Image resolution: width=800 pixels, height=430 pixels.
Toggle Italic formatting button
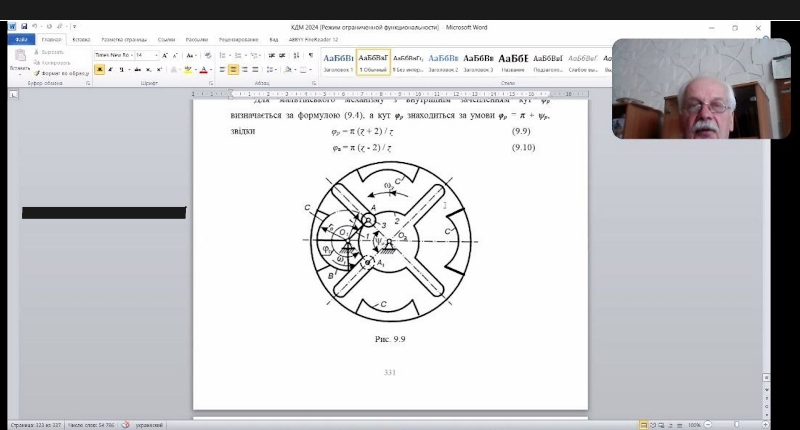pyautogui.click(x=110, y=69)
